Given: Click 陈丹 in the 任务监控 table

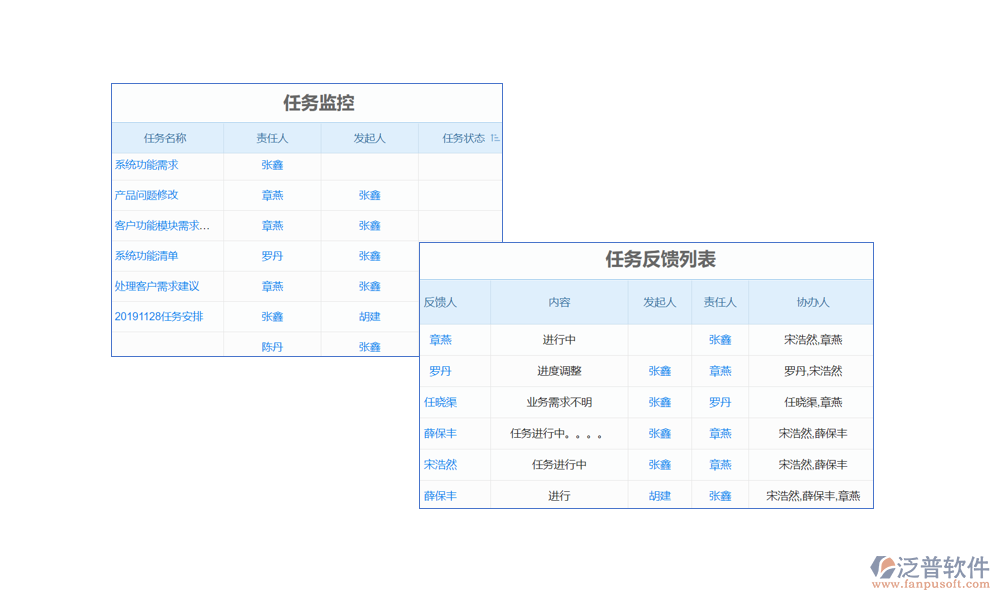Looking at the screenshot, I should click(x=272, y=347).
